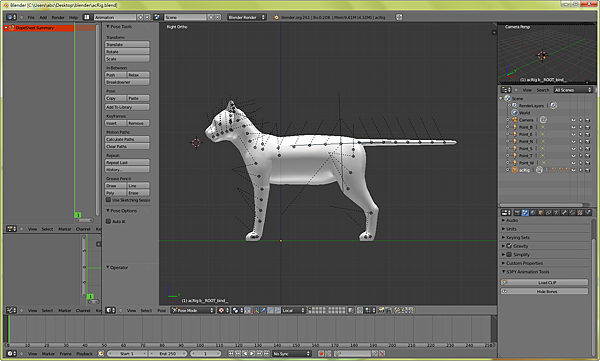The image size is (600, 361).
Task: Click play animation forward button
Action: (252, 354)
